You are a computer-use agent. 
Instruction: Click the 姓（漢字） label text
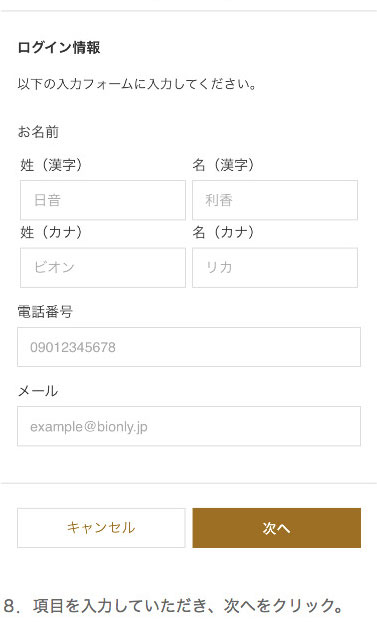(51, 165)
